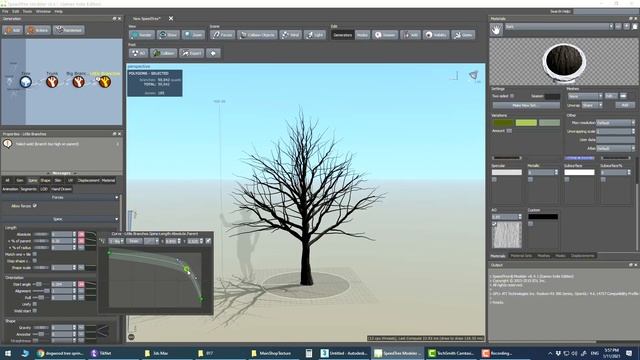Switch to the Displacement properties tab
Screen dimensions: 640x360
[x=88, y=180]
